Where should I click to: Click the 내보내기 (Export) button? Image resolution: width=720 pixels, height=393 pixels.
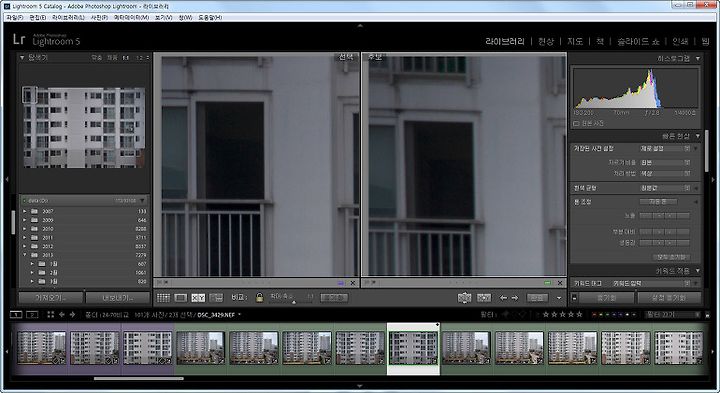tap(118, 298)
